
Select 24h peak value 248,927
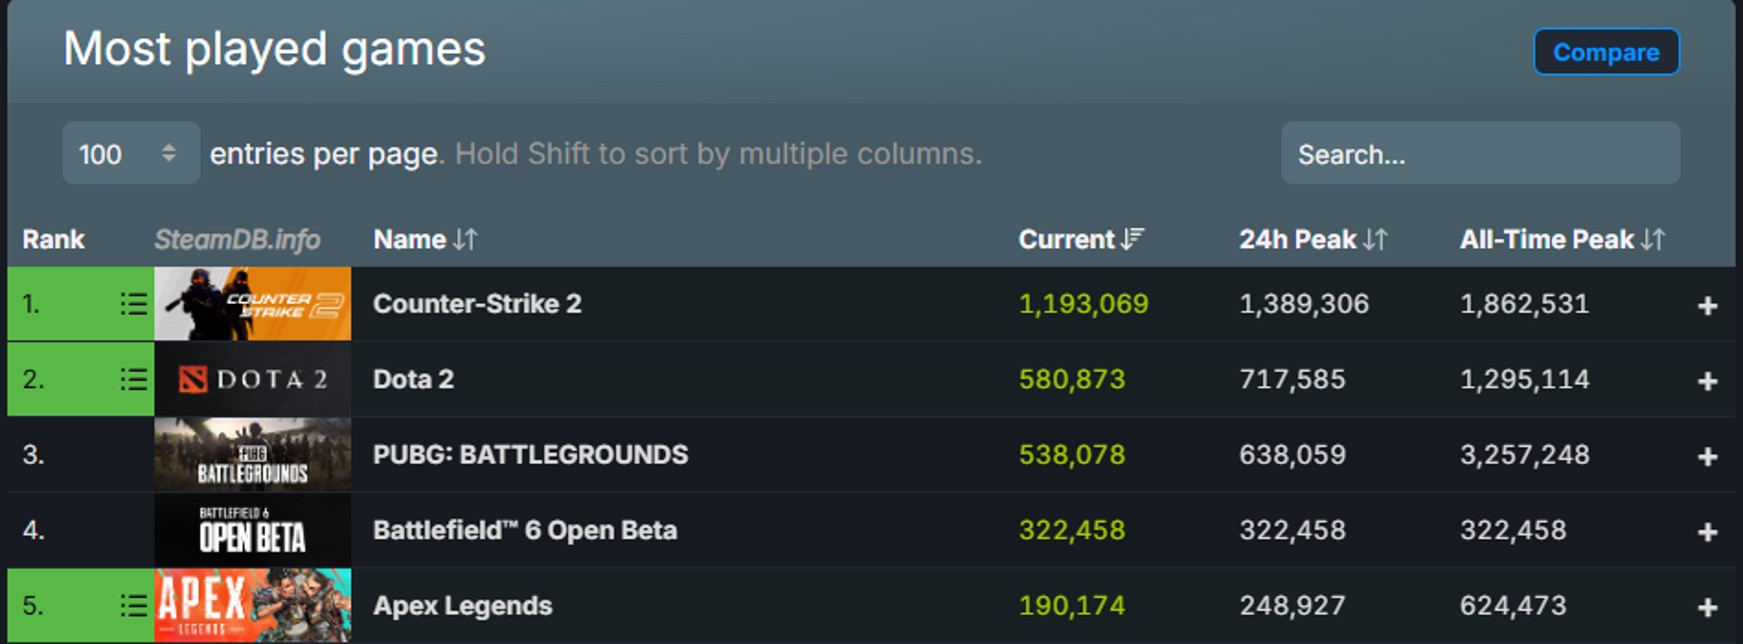tap(1292, 606)
